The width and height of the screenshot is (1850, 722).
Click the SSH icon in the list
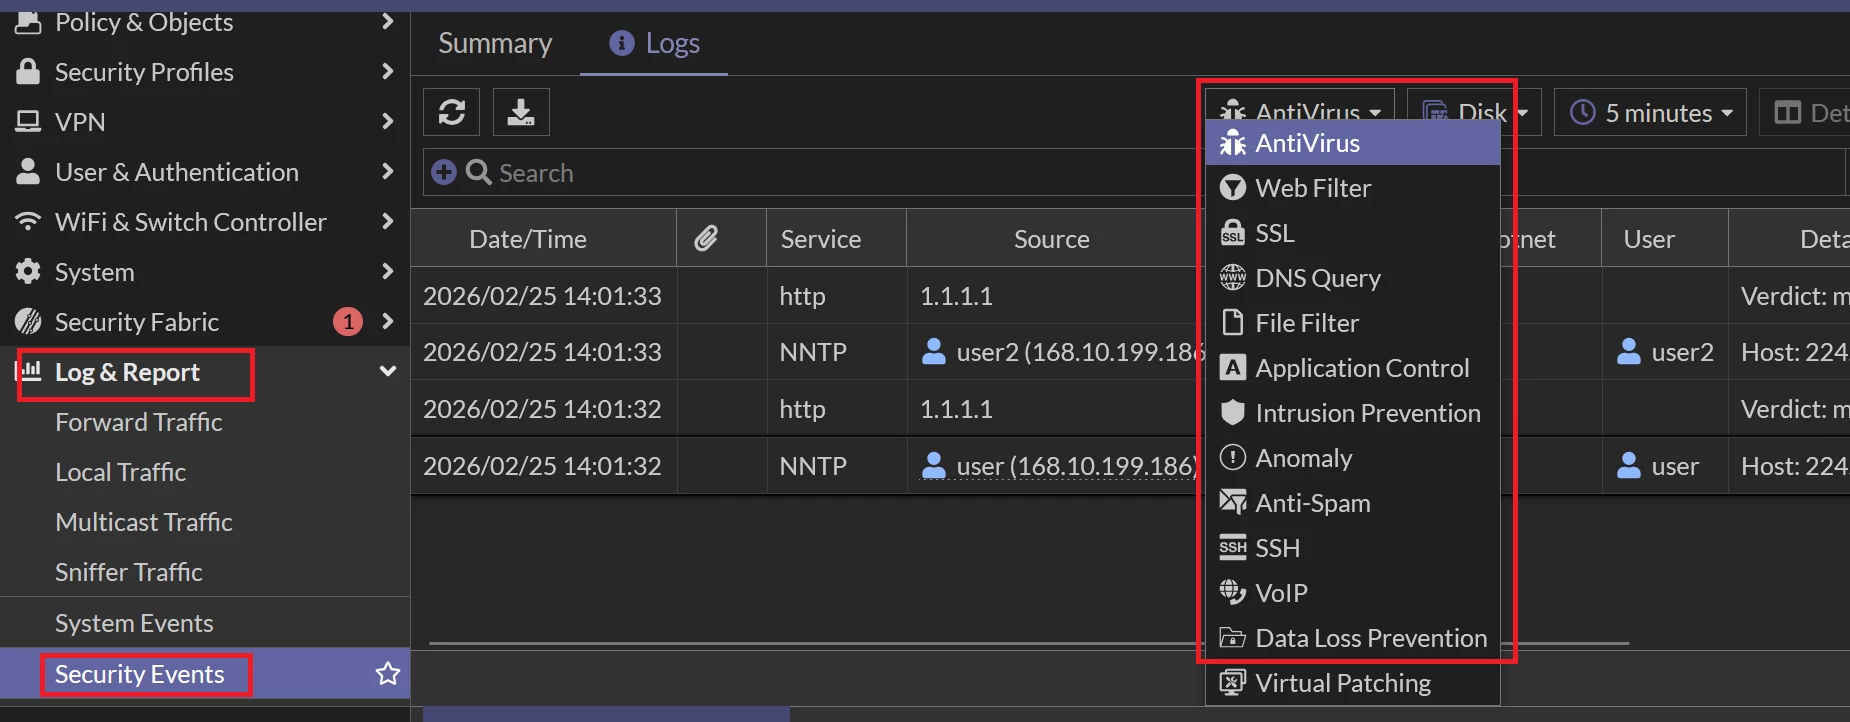pos(1233,547)
